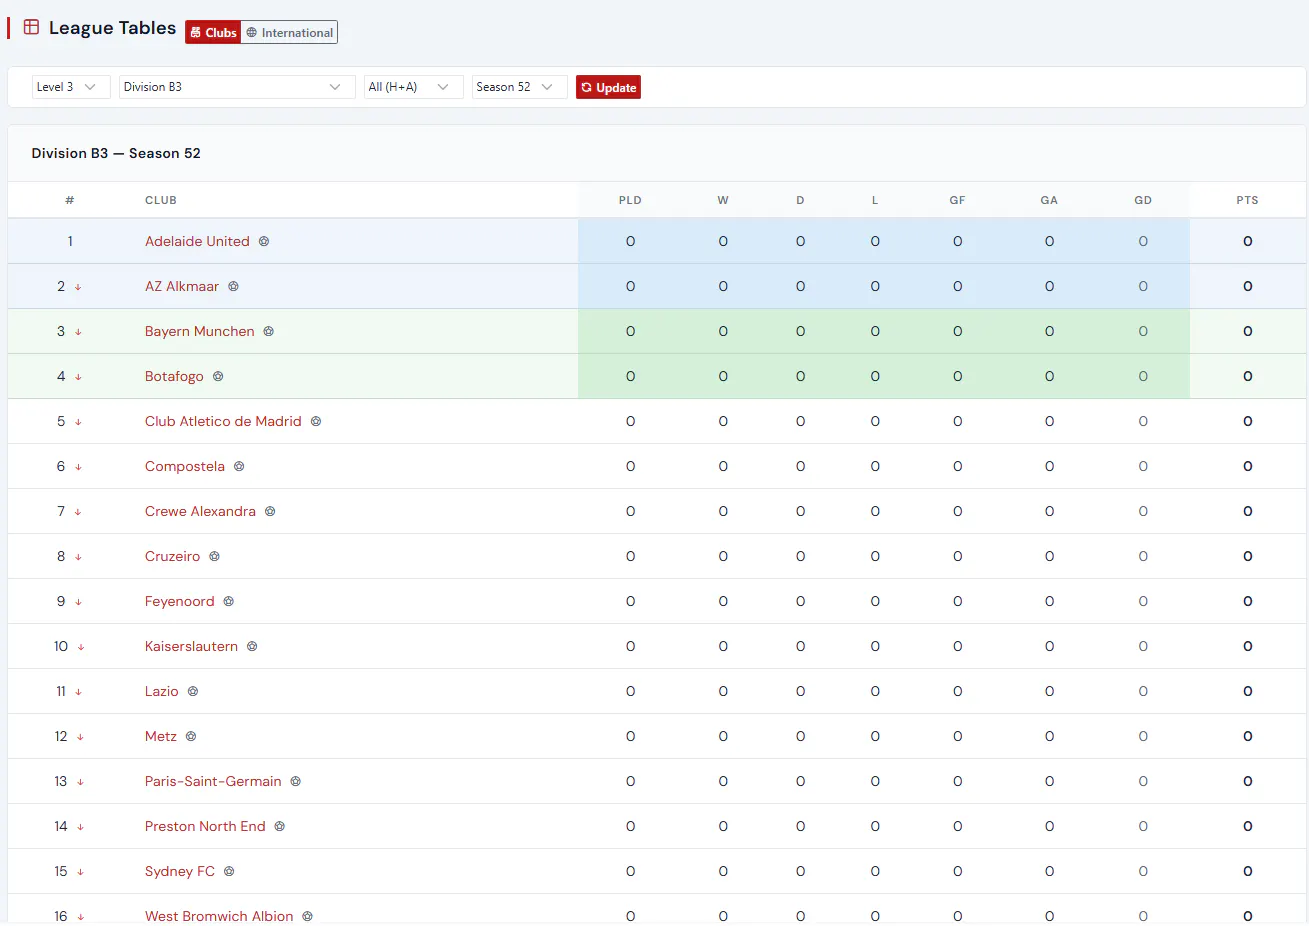Open the Kaiserslautern club link
Viewport: 1309px width, 926px height.
tap(191, 646)
